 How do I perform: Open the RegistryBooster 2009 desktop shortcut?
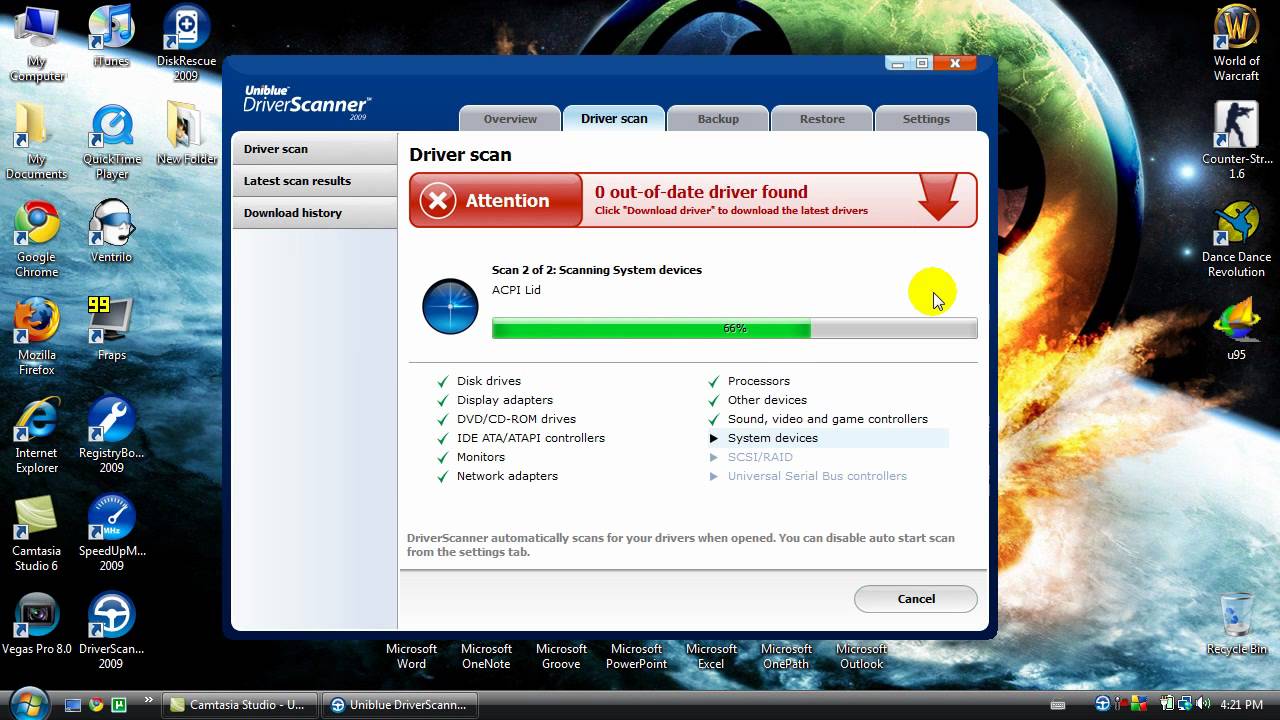pos(111,435)
